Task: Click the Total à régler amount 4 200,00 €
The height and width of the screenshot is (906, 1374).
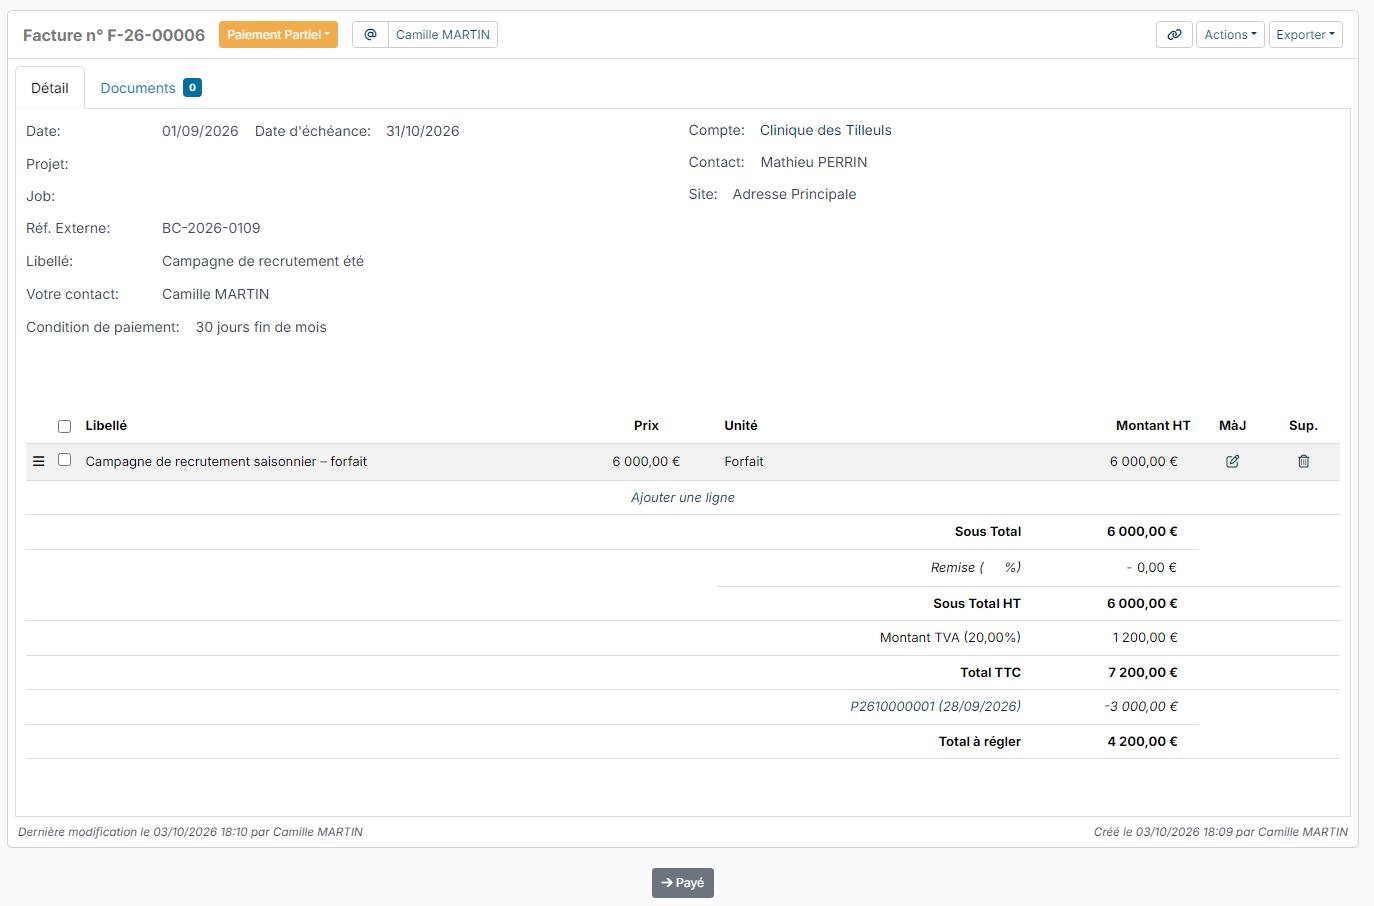Action: pyautogui.click(x=1143, y=741)
